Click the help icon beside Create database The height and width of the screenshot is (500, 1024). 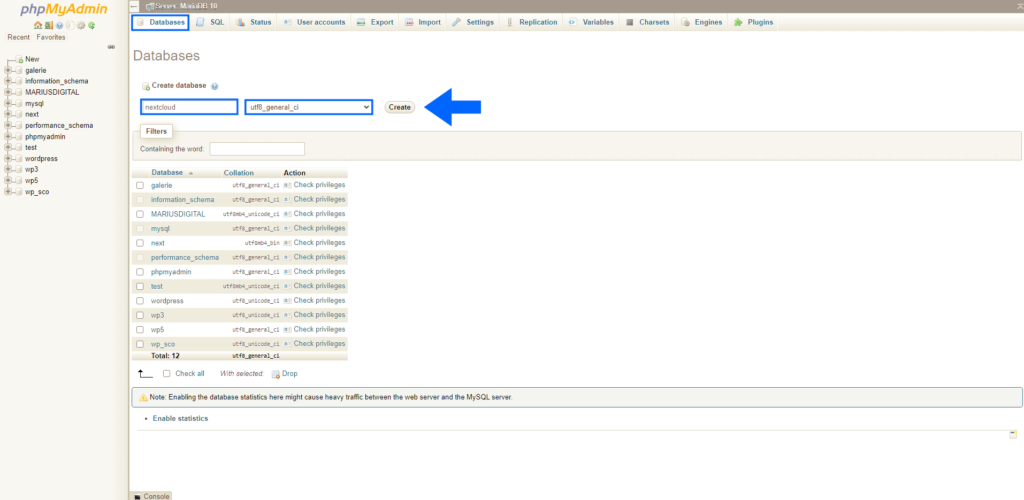pos(215,87)
